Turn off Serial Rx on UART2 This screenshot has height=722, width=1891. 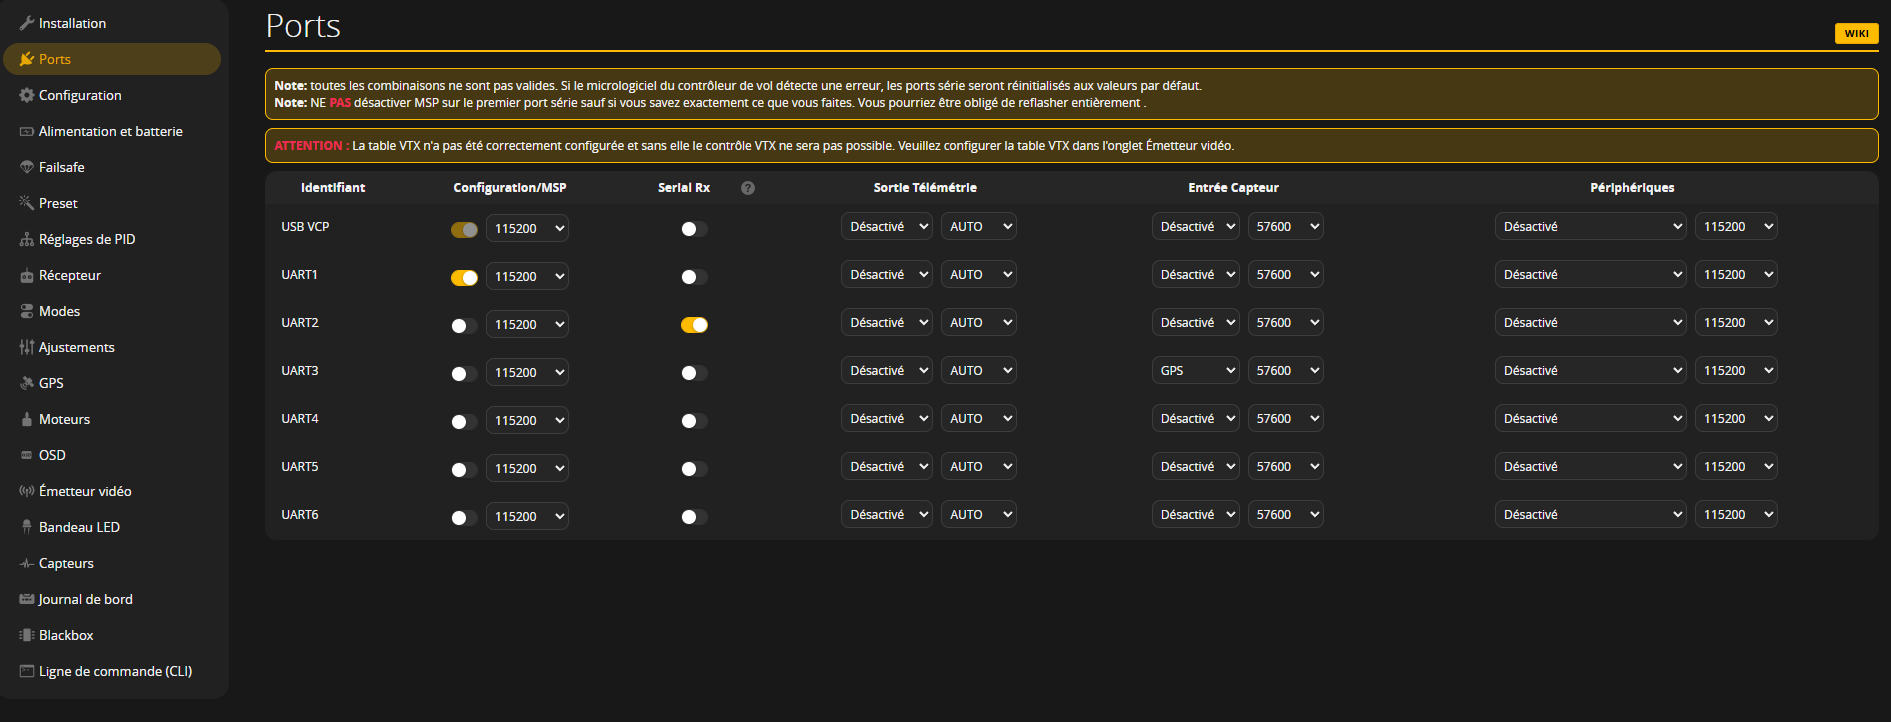[694, 325]
